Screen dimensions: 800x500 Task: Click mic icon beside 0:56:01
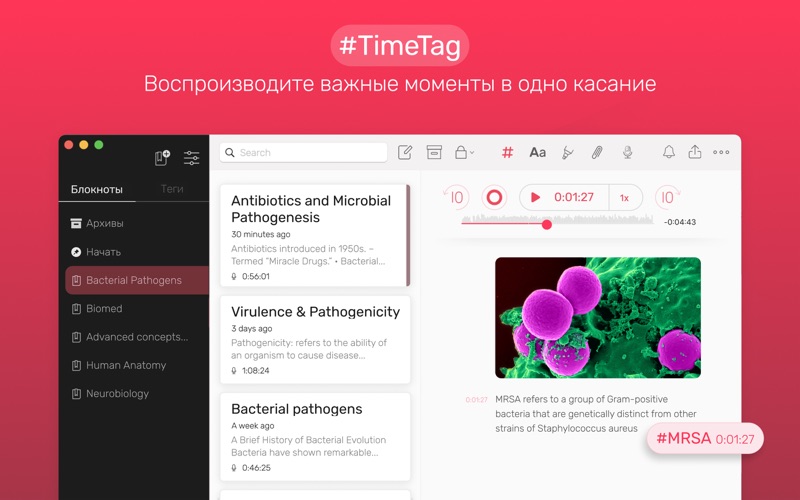pos(234,276)
